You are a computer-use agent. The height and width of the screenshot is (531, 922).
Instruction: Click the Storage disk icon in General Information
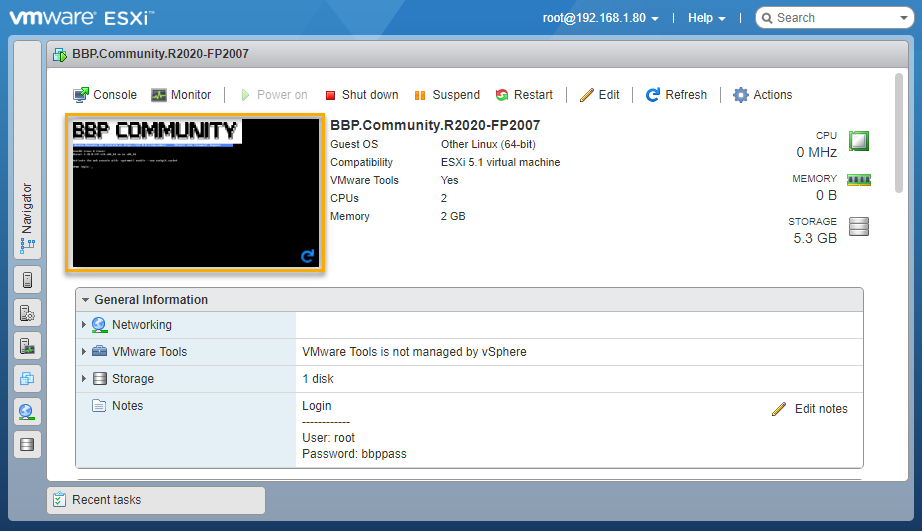100,379
